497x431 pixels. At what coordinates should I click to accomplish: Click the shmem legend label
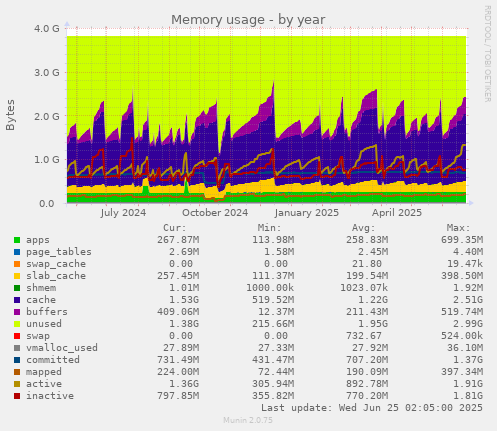pyautogui.click(x=41, y=288)
